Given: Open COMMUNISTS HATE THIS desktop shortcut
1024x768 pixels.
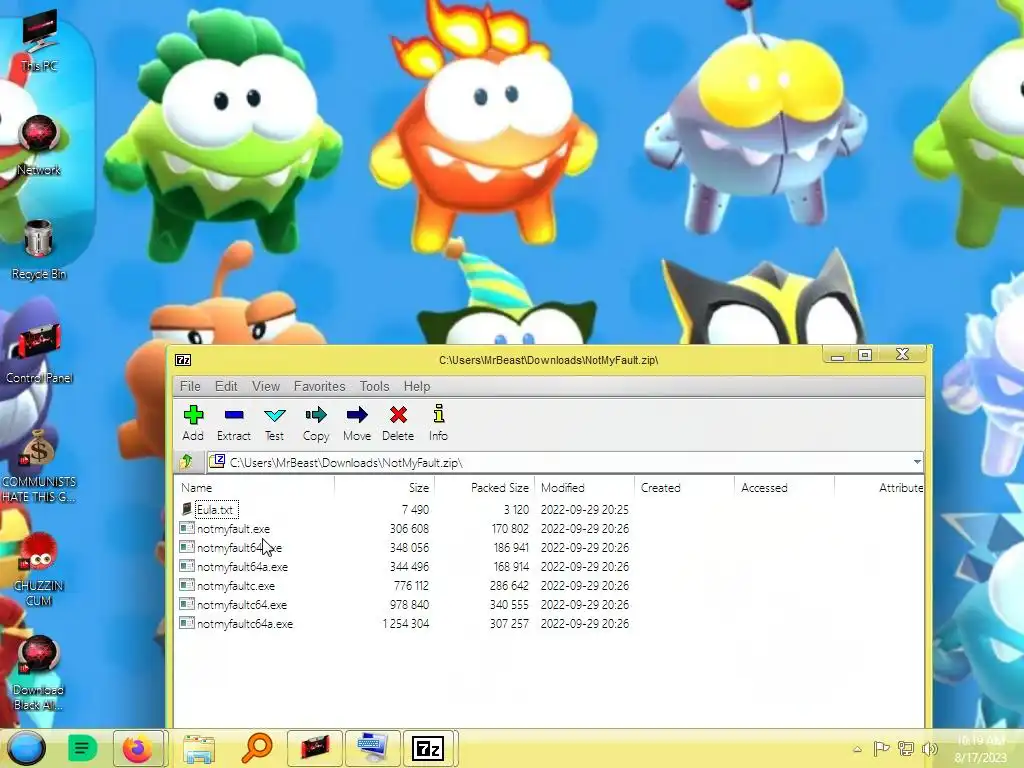Looking at the screenshot, I should tap(39, 465).
